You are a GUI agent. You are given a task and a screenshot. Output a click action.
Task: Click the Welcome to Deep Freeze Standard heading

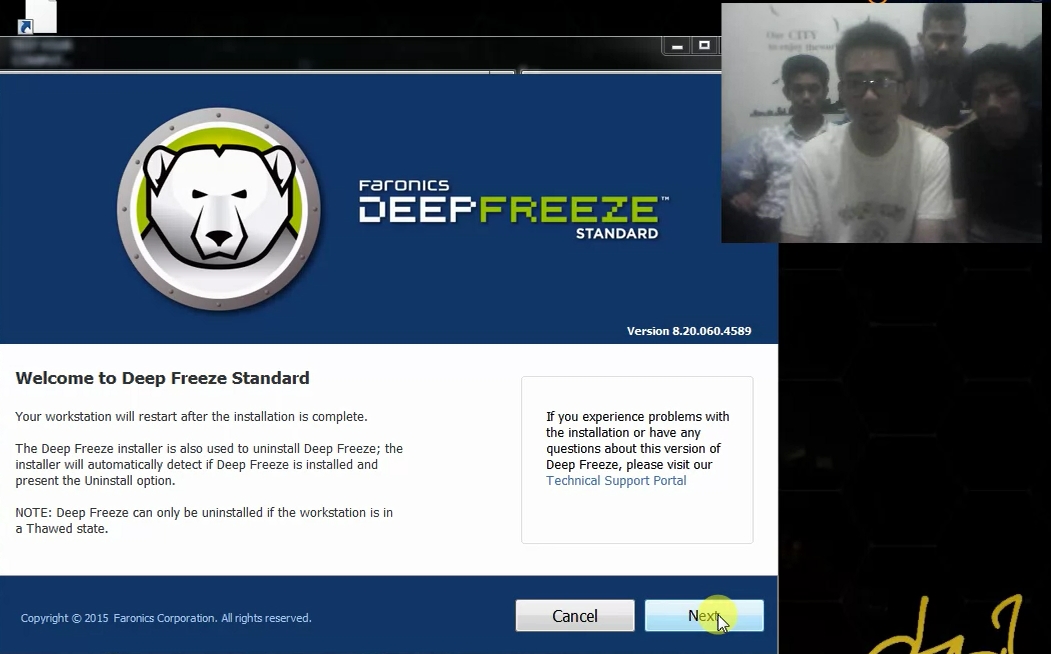tap(162, 378)
